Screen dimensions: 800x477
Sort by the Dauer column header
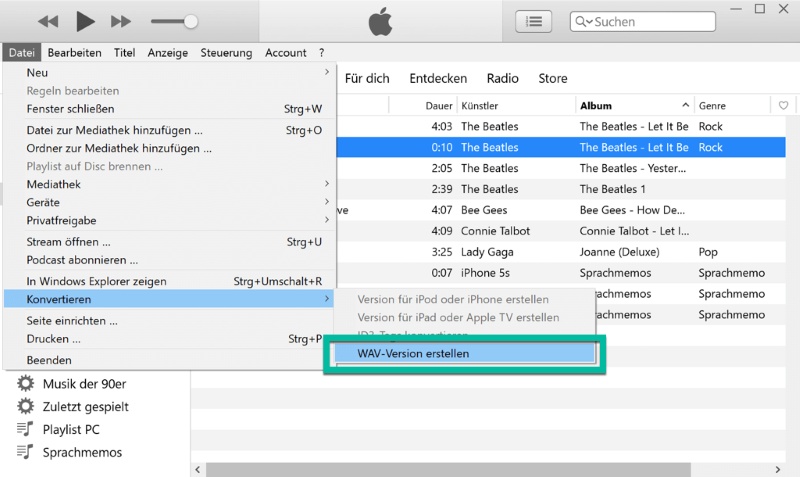(439, 106)
